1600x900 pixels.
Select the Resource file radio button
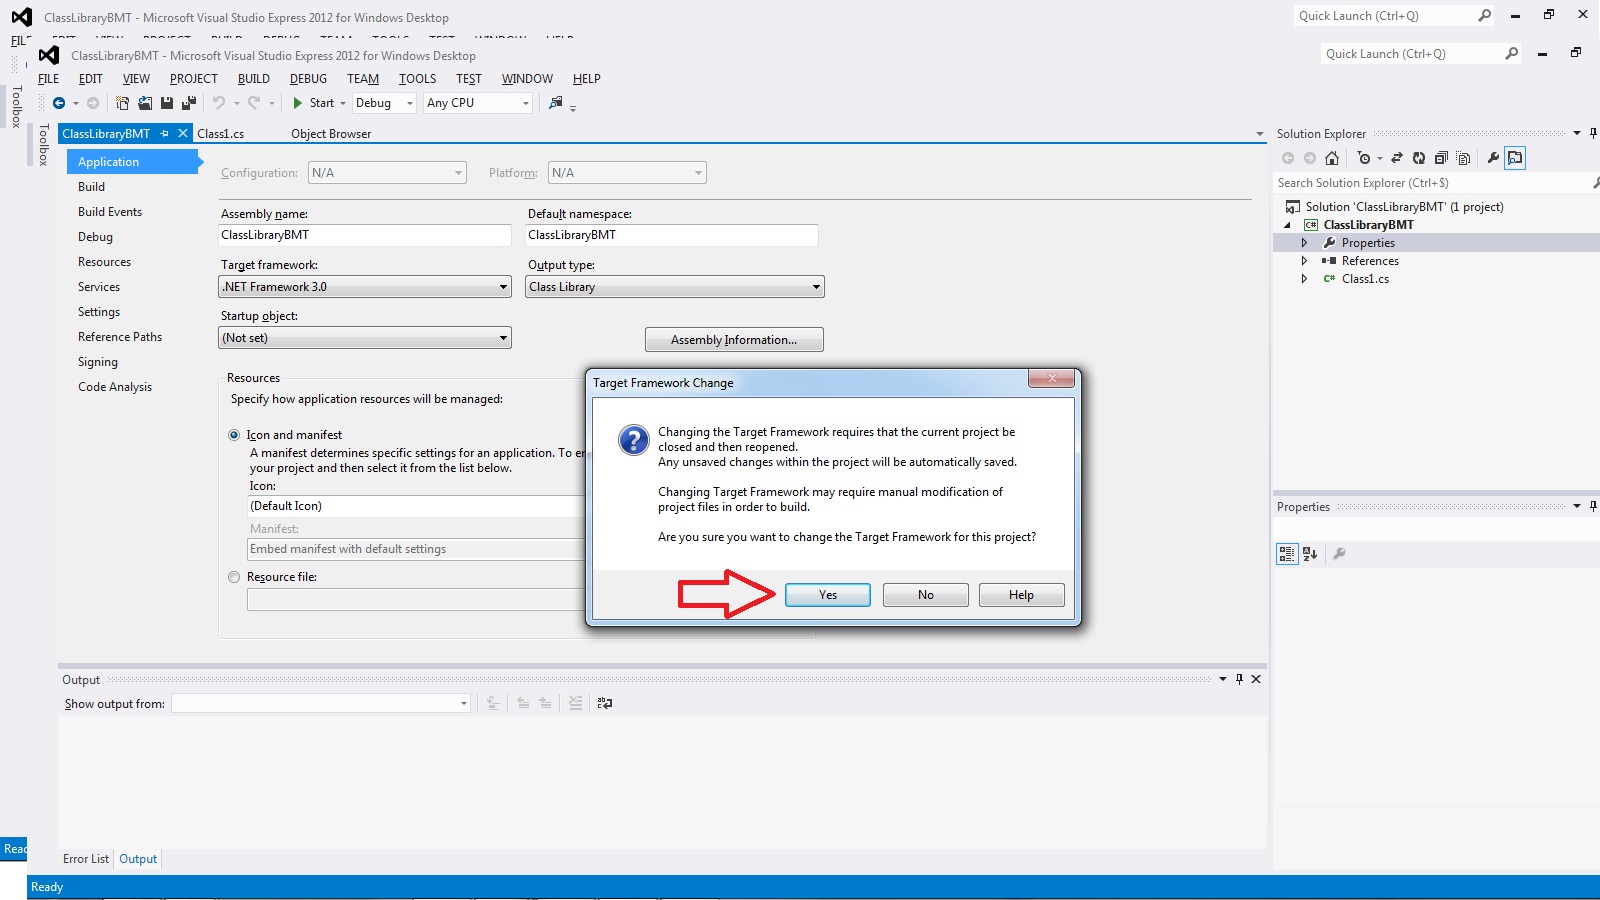234,577
